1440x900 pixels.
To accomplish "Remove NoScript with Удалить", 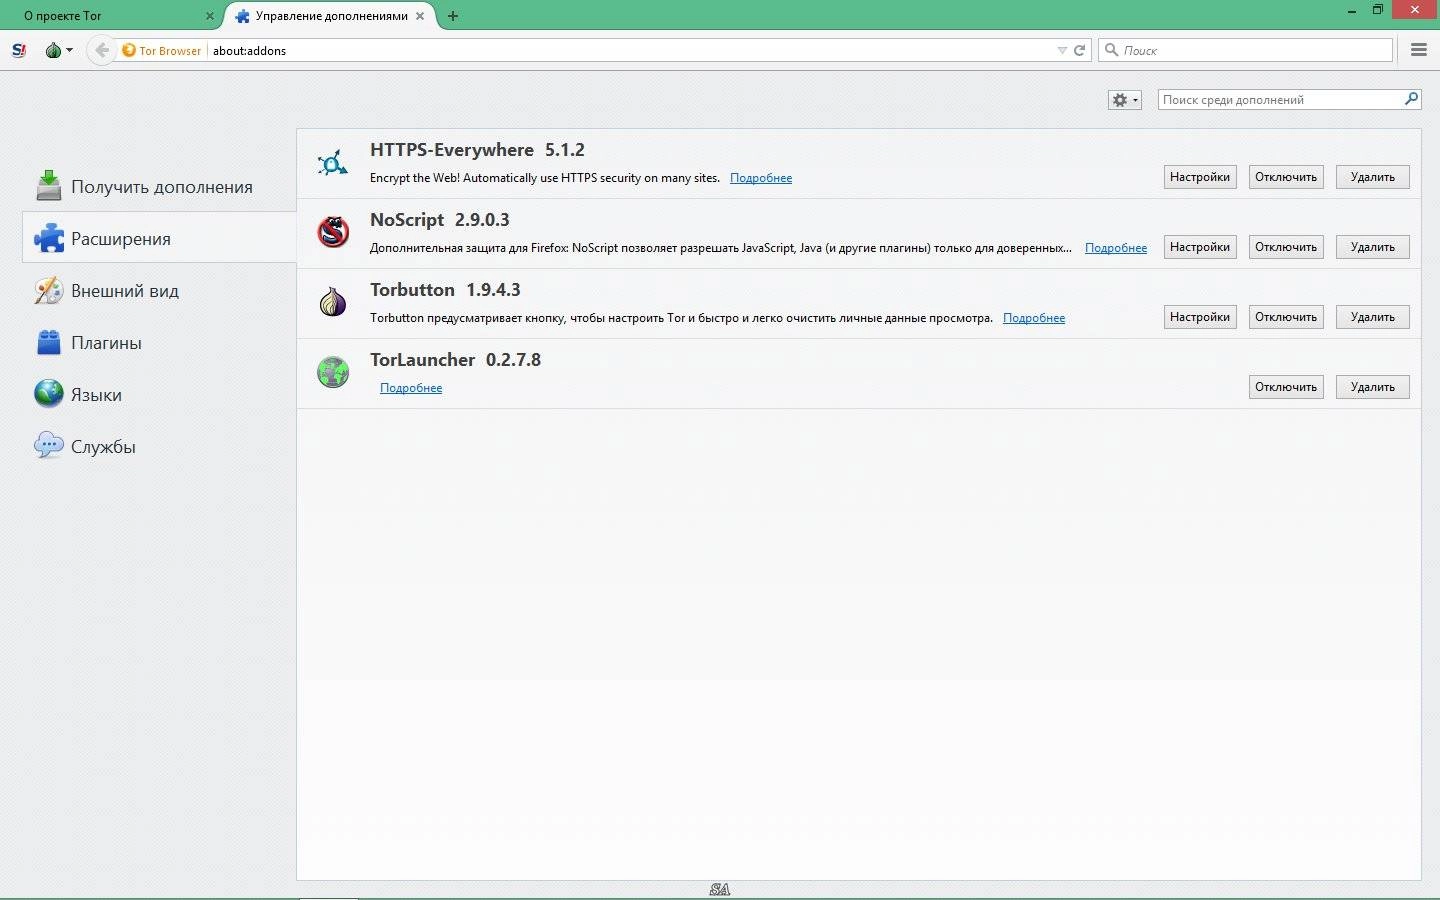I will (x=1373, y=247).
